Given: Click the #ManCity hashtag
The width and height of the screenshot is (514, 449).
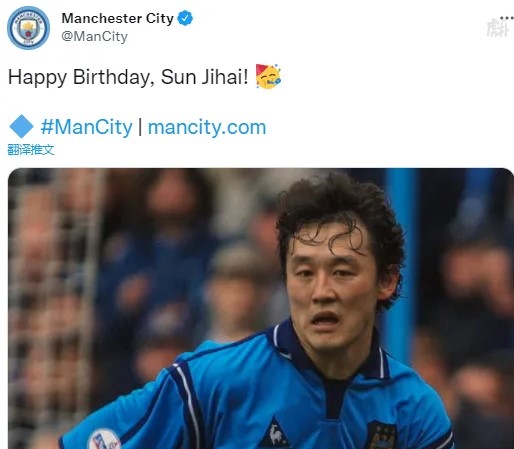Looking at the screenshot, I should pos(86,127).
